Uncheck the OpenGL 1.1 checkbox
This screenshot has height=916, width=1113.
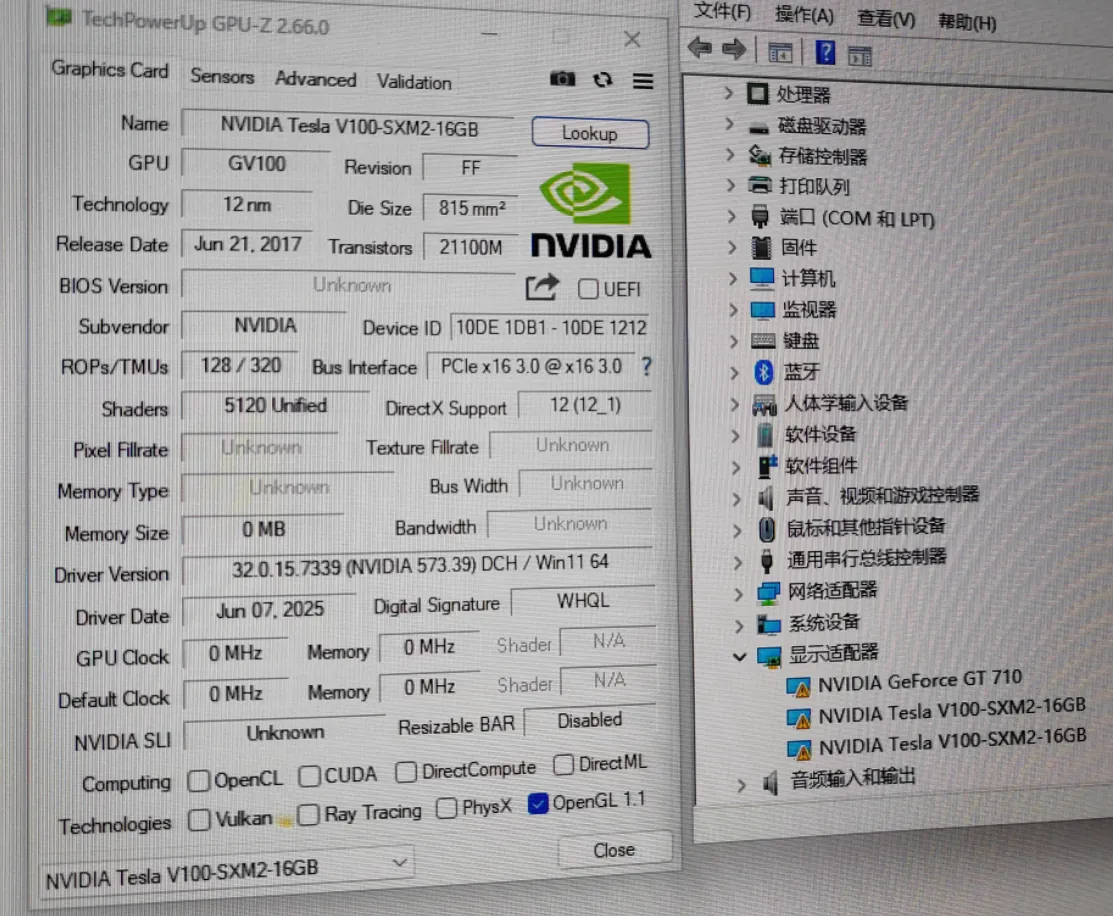(x=538, y=803)
